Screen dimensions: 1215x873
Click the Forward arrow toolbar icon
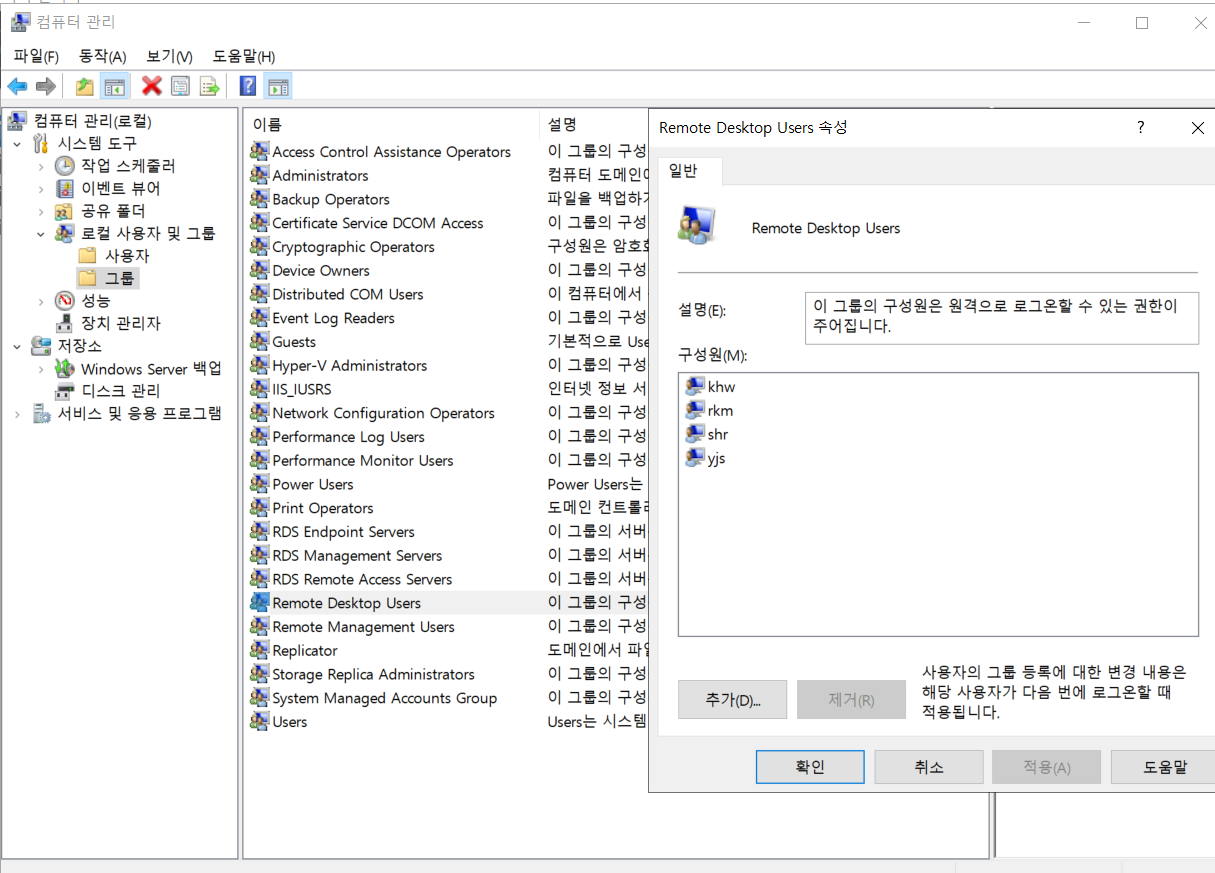click(45, 86)
